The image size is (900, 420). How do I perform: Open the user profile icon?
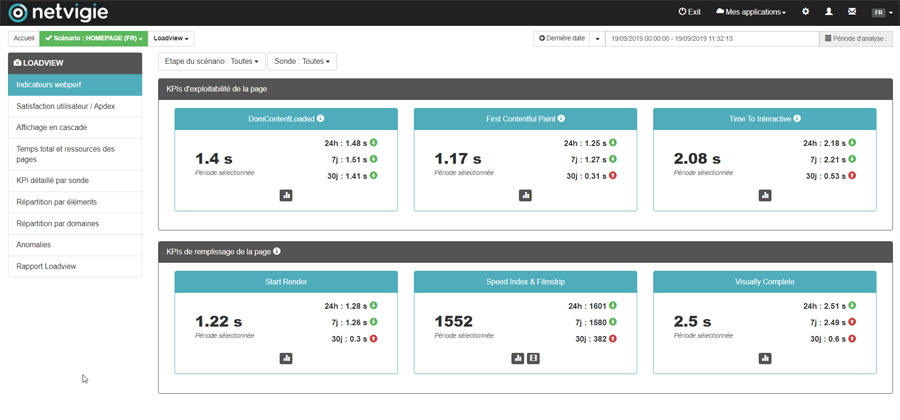pyautogui.click(x=828, y=11)
